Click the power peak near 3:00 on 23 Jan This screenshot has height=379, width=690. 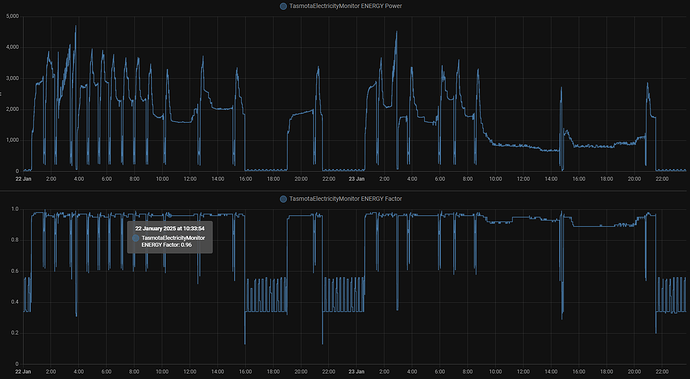pyautogui.click(x=396, y=32)
